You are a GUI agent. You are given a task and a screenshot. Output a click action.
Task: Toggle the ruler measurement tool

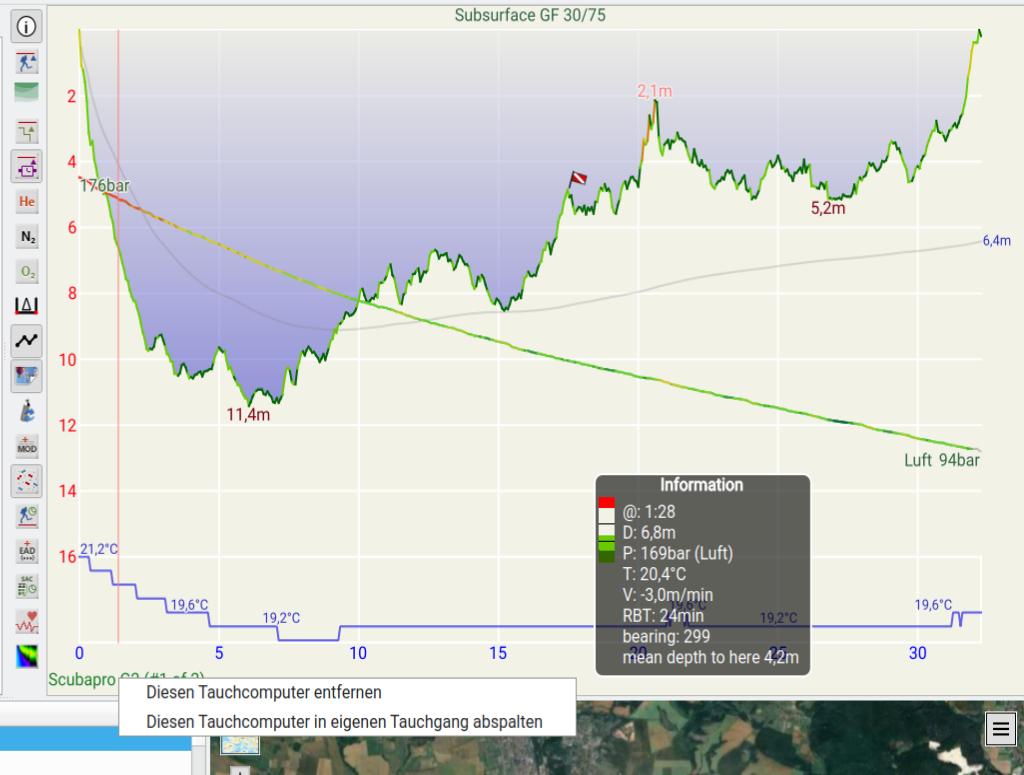click(27, 306)
